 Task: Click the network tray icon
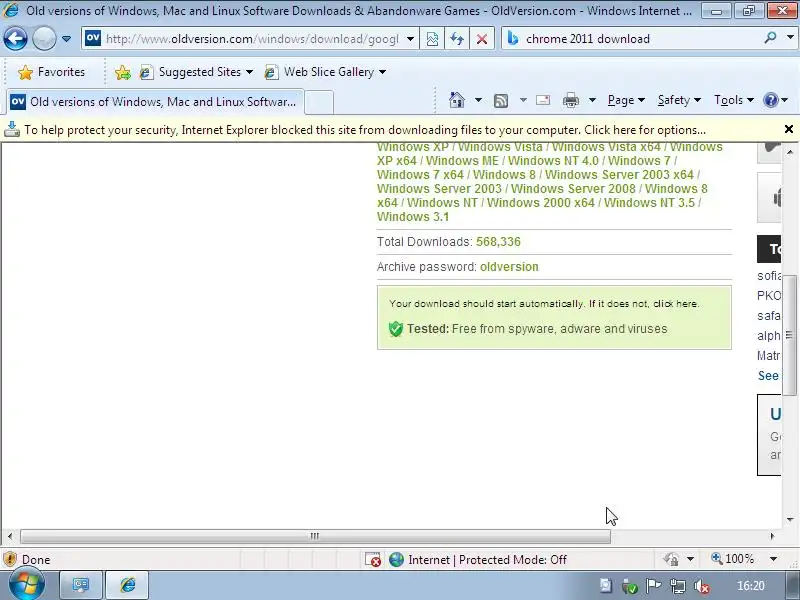pos(678,586)
